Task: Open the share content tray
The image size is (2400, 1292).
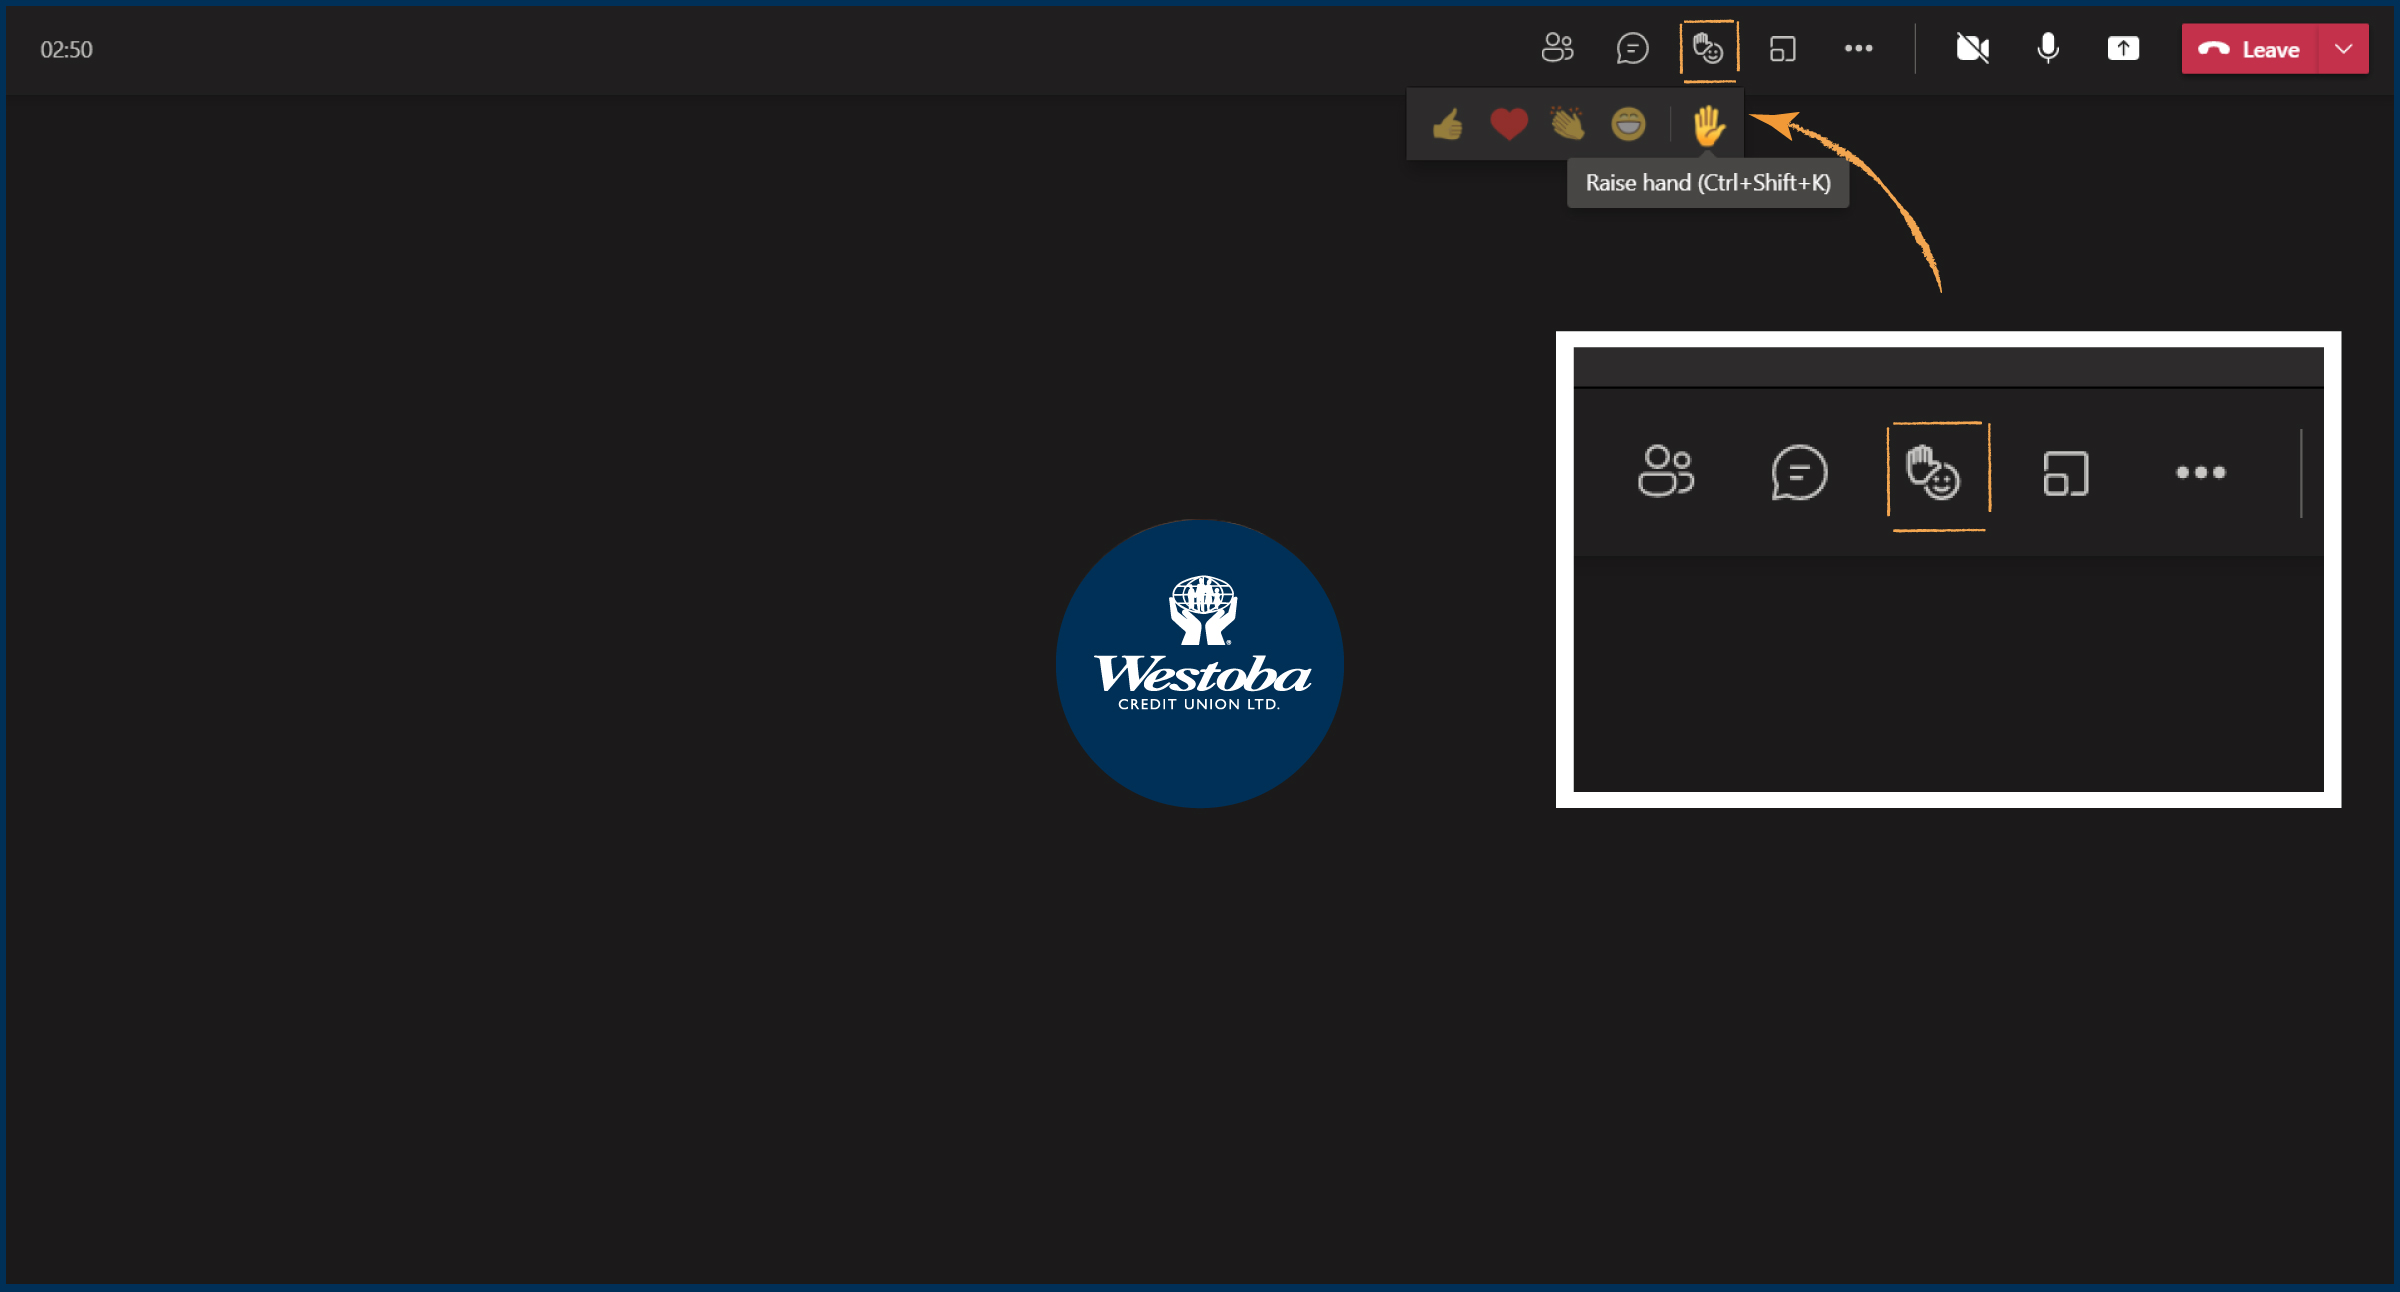Action: (2123, 48)
